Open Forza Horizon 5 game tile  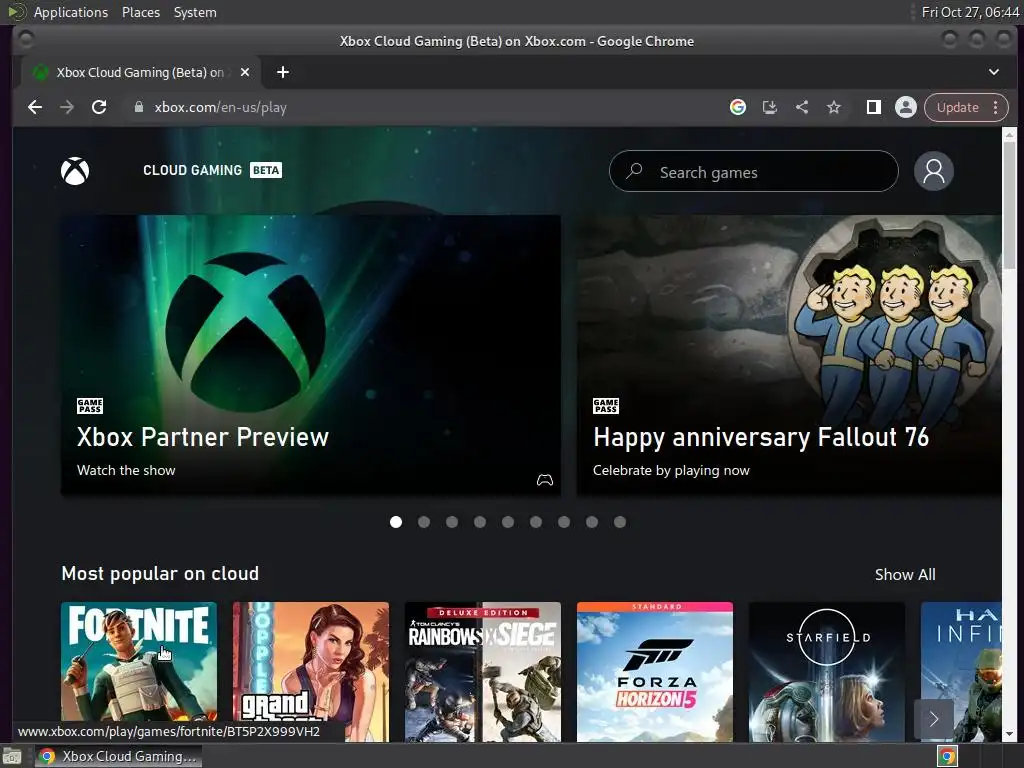tap(655, 671)
